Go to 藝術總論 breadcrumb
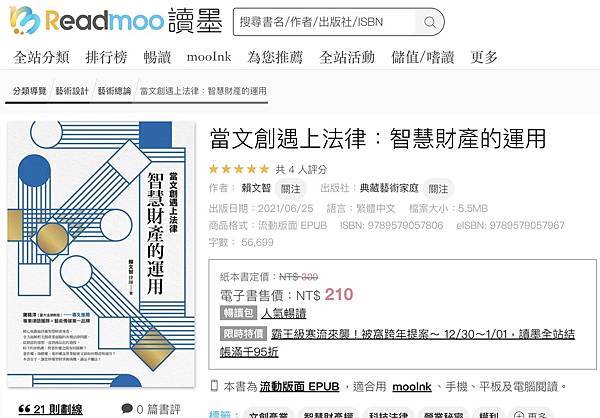Image resolution: width=600 pixels, height=418 pixels. [114, 91]
